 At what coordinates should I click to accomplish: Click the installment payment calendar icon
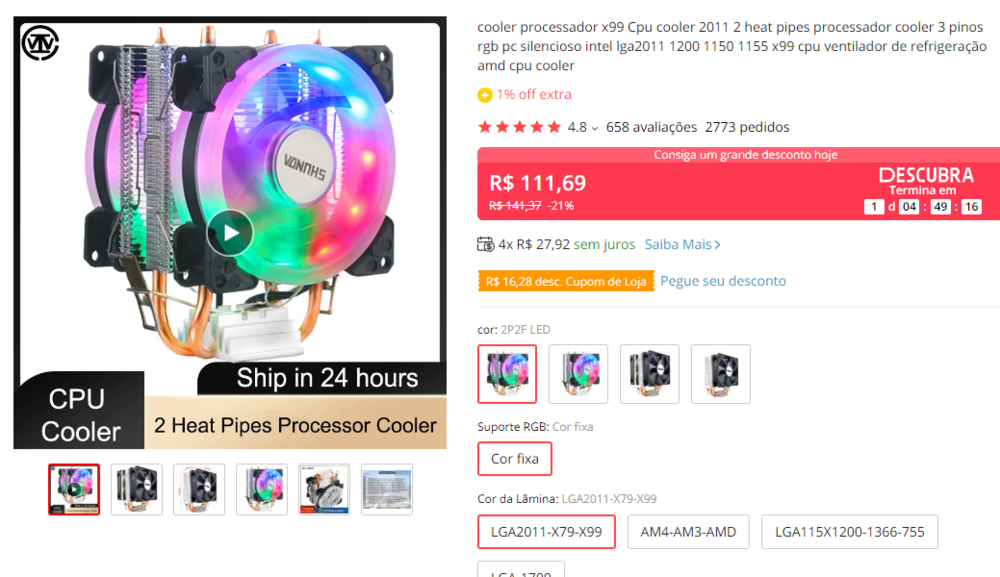click(486, 244)
